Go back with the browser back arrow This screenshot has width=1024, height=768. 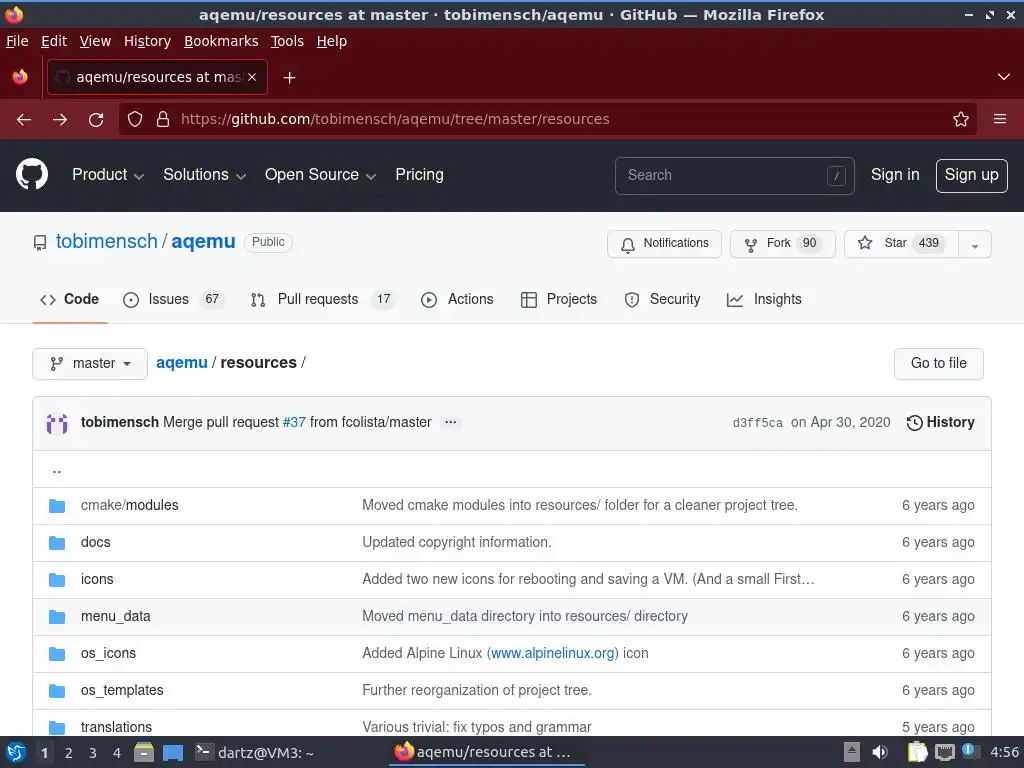point(24,120)
